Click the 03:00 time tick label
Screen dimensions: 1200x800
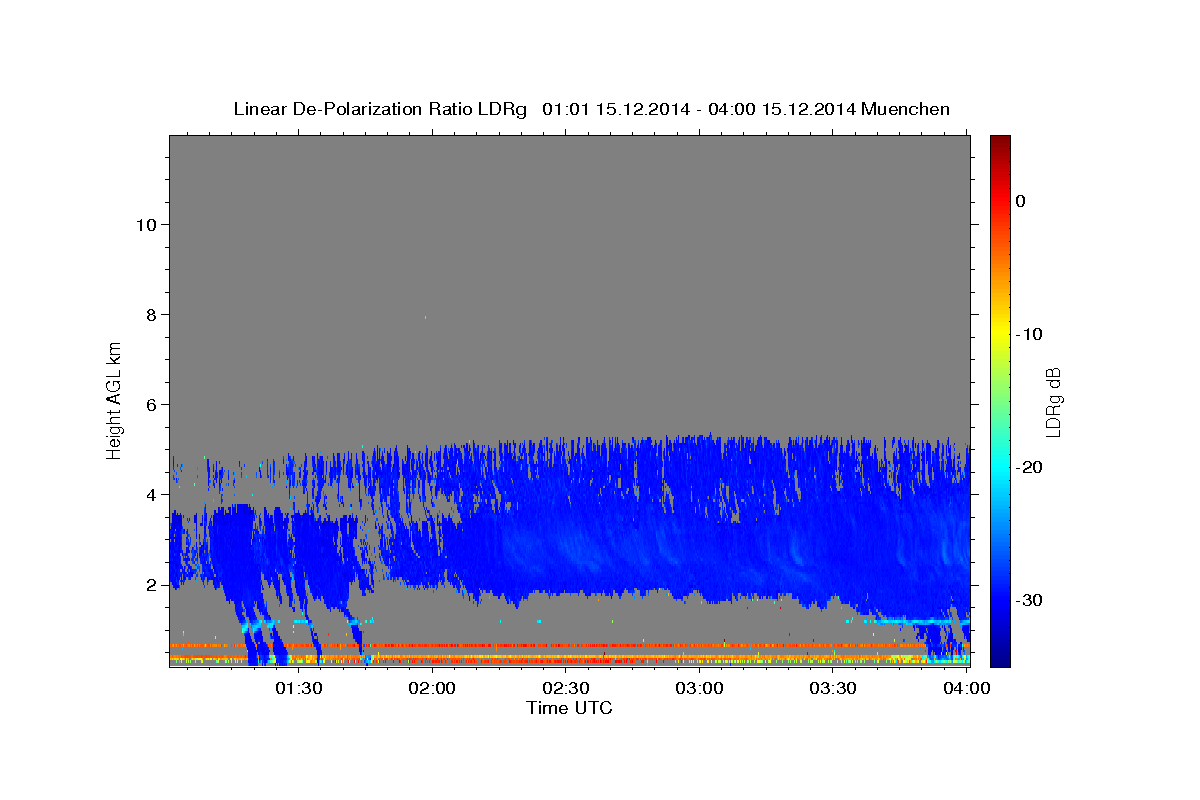tap(699, 688)
